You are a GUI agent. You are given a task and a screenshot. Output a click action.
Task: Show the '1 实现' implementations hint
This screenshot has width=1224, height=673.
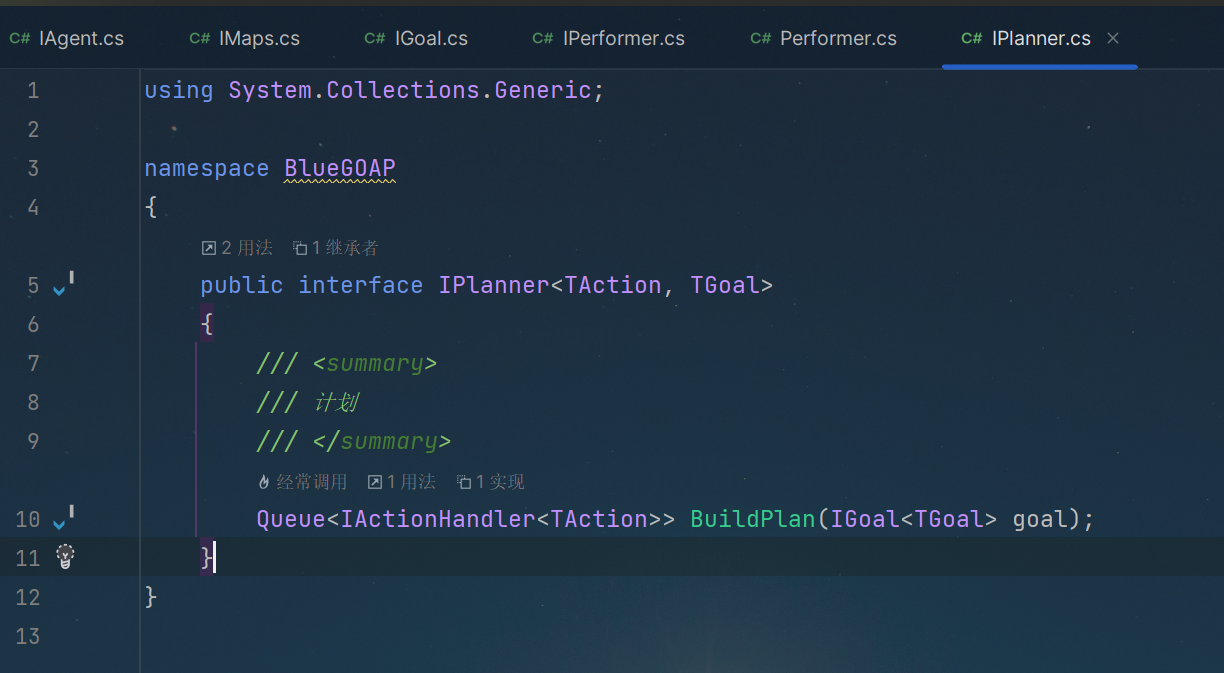[x=490, y=482]
